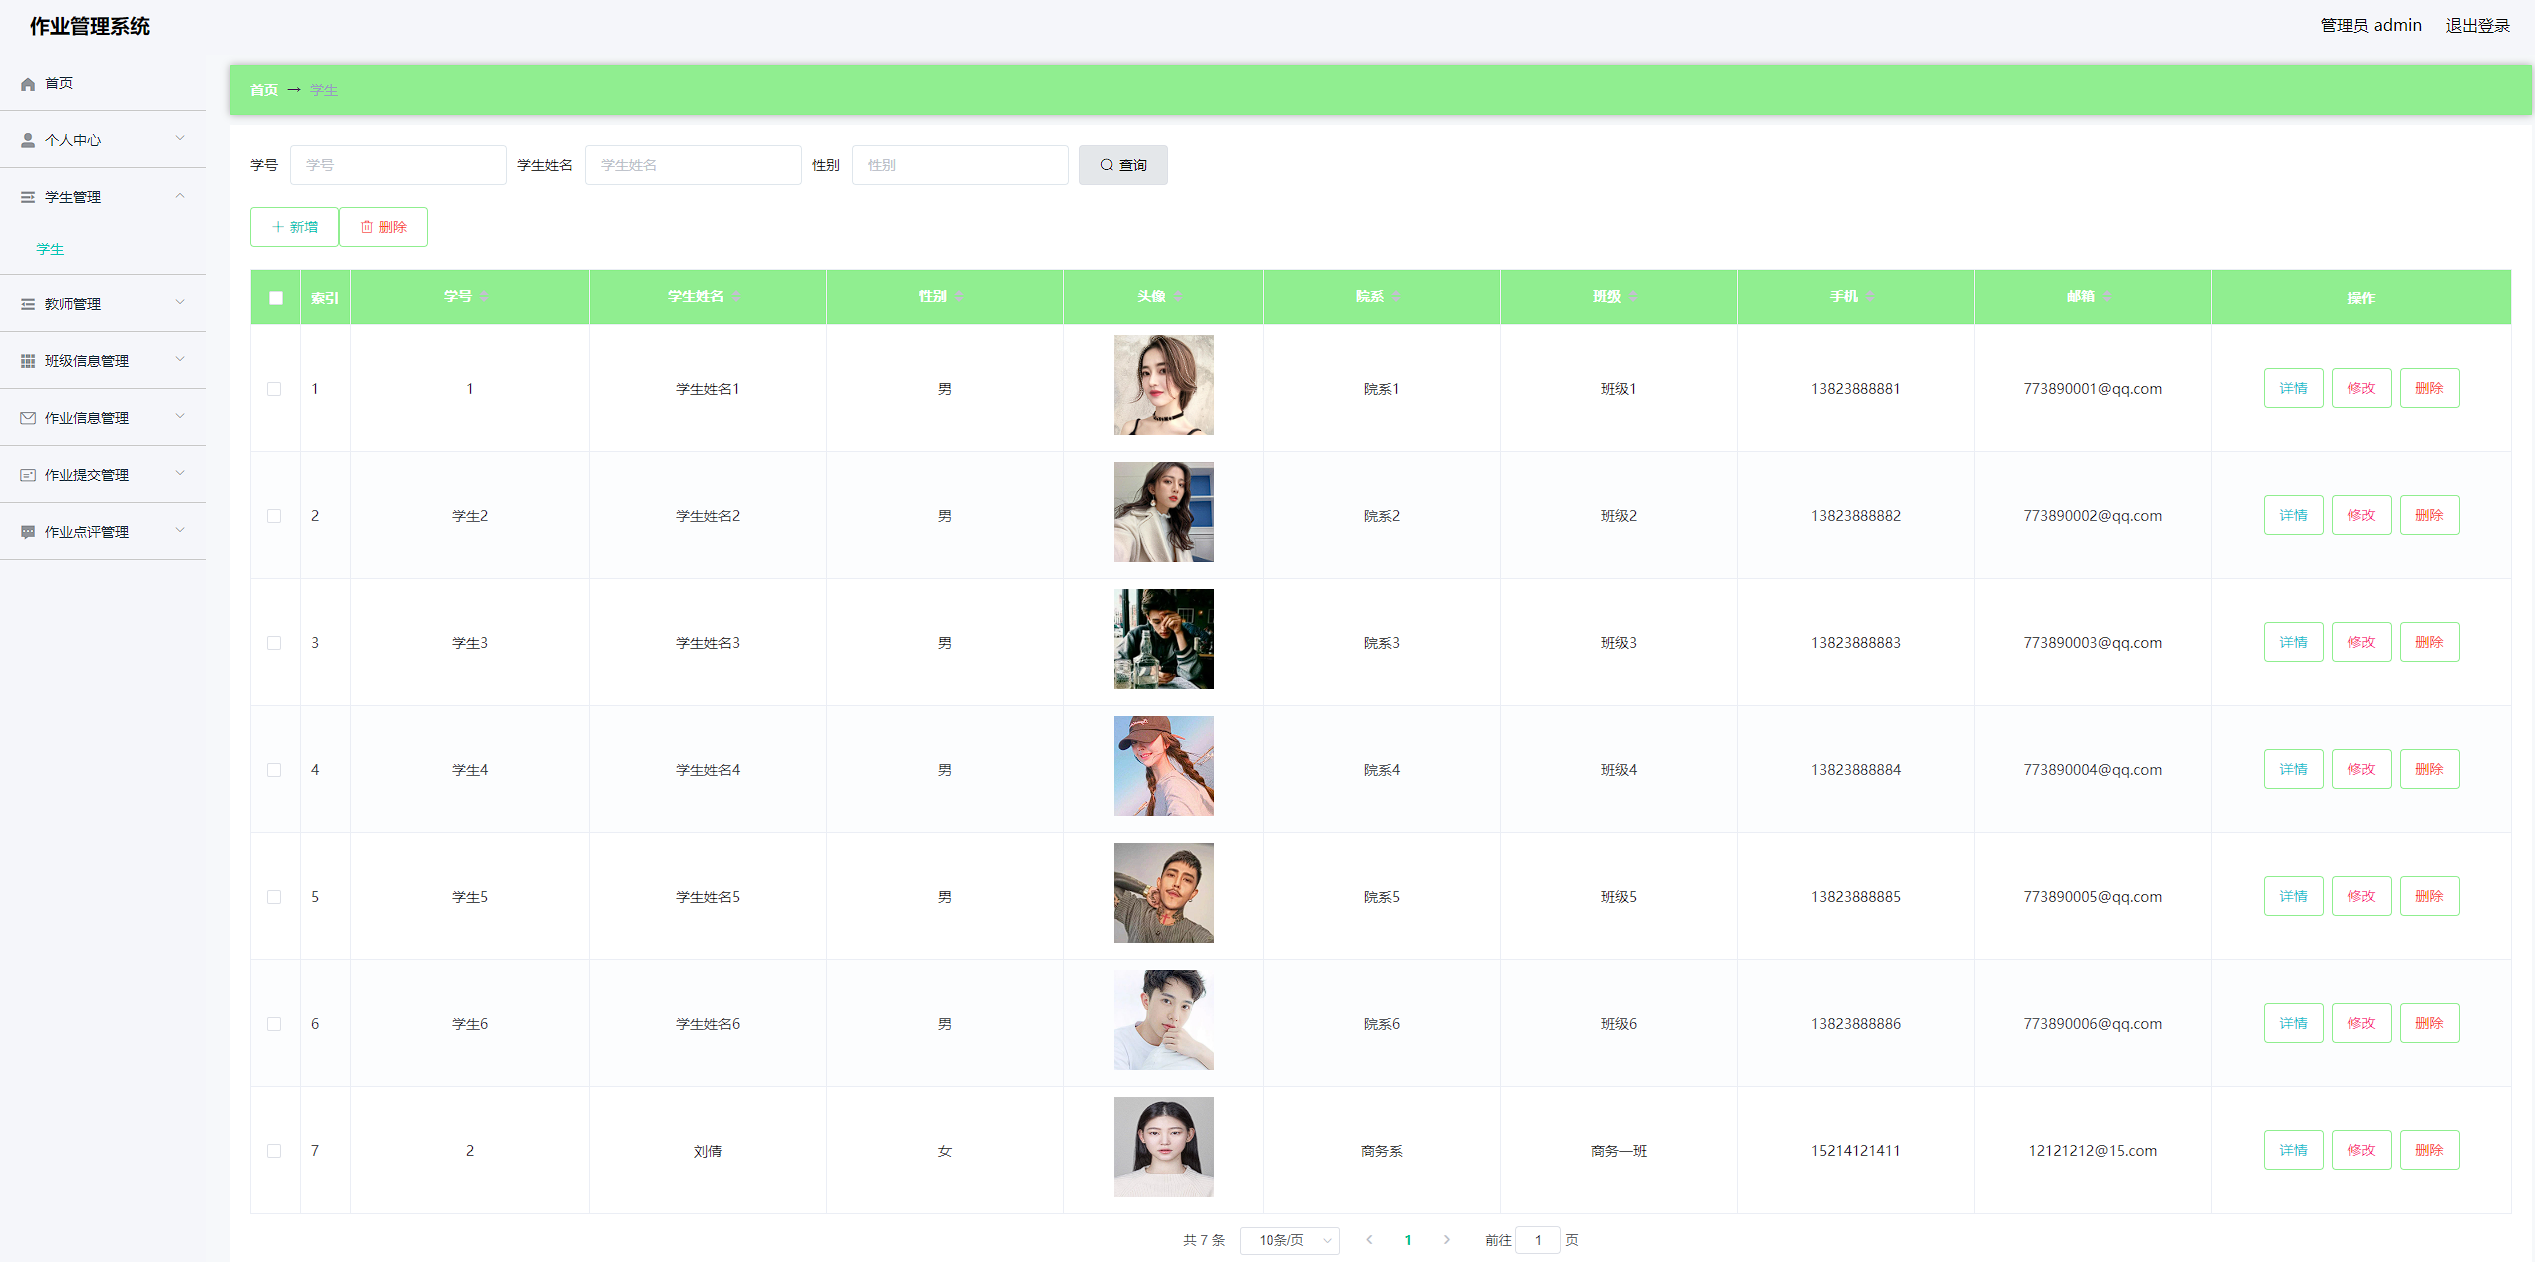Open the 10条/页 page size dropdown
Image resolution: width=2535 pixels, height=1262 pixels.
(1289, 1240)
